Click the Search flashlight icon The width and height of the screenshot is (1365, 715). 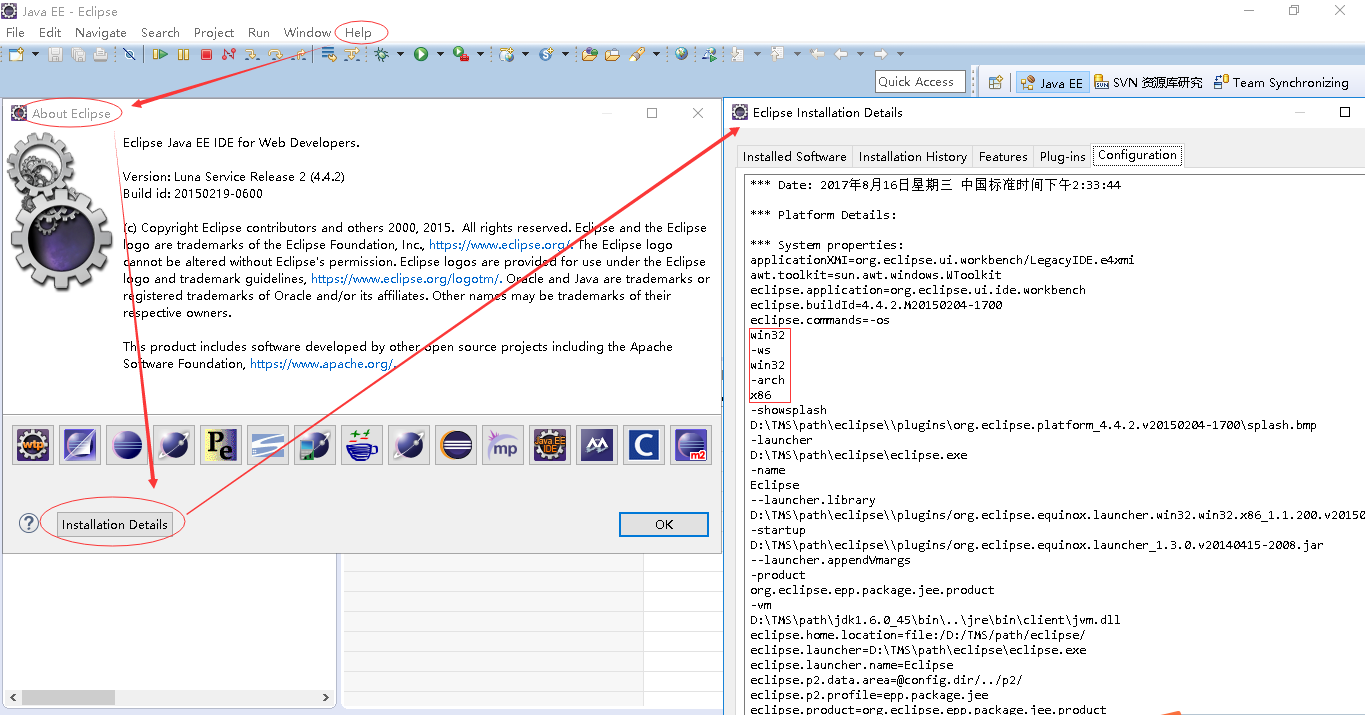[637, 54]
